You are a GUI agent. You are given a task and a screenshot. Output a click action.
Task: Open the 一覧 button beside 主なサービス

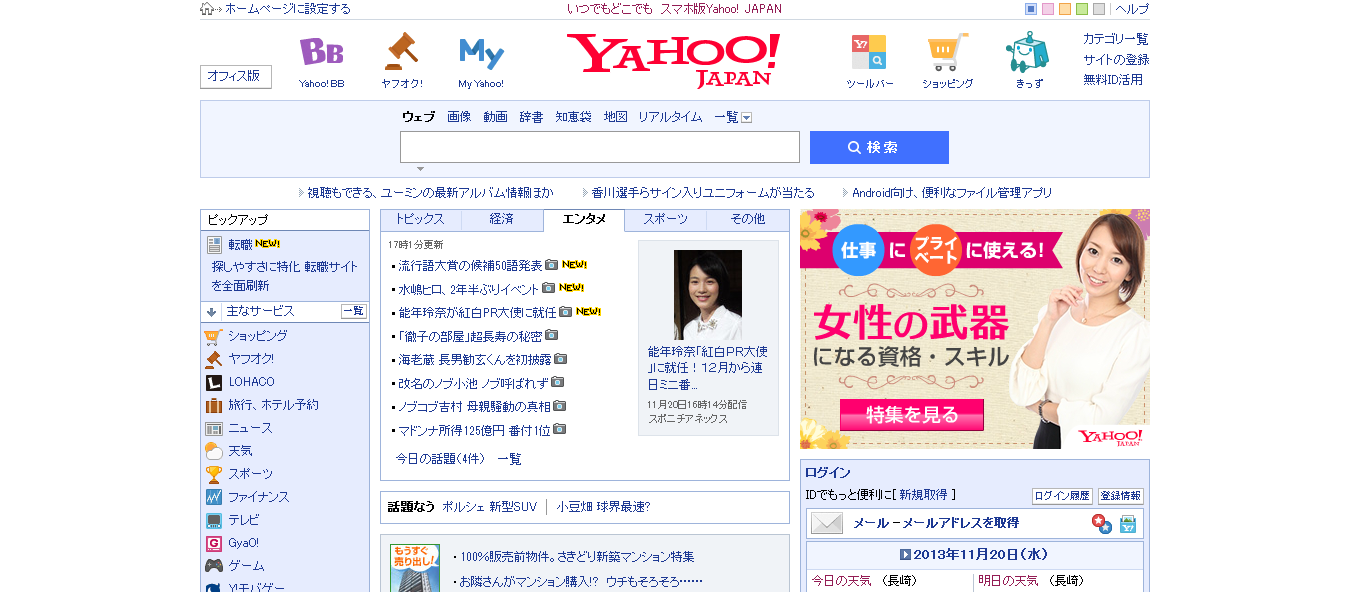click(354, 311)
